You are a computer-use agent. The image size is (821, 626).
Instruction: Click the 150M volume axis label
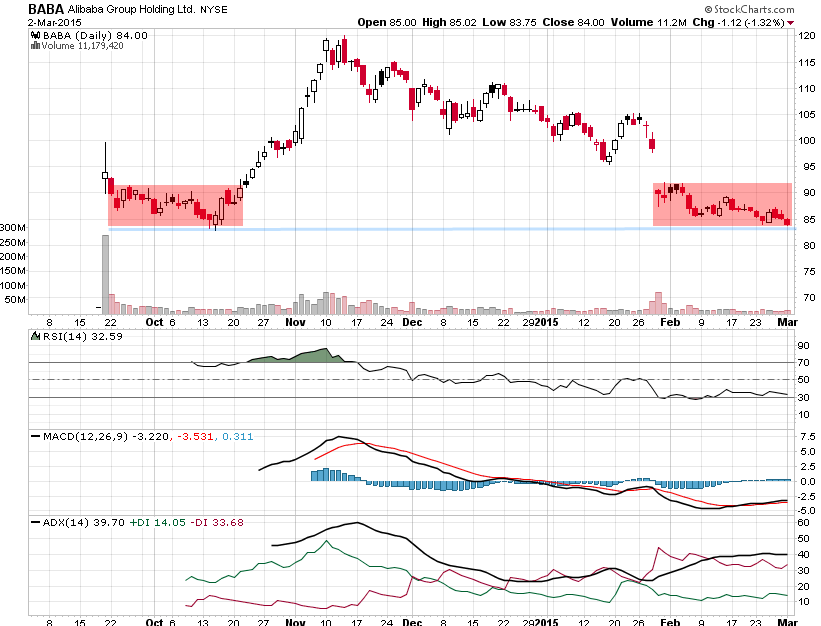tap(13, 271)
